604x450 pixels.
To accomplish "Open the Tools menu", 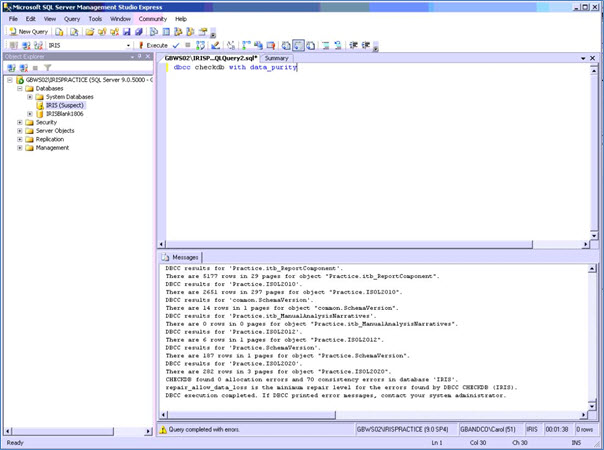I will (95, 19).
